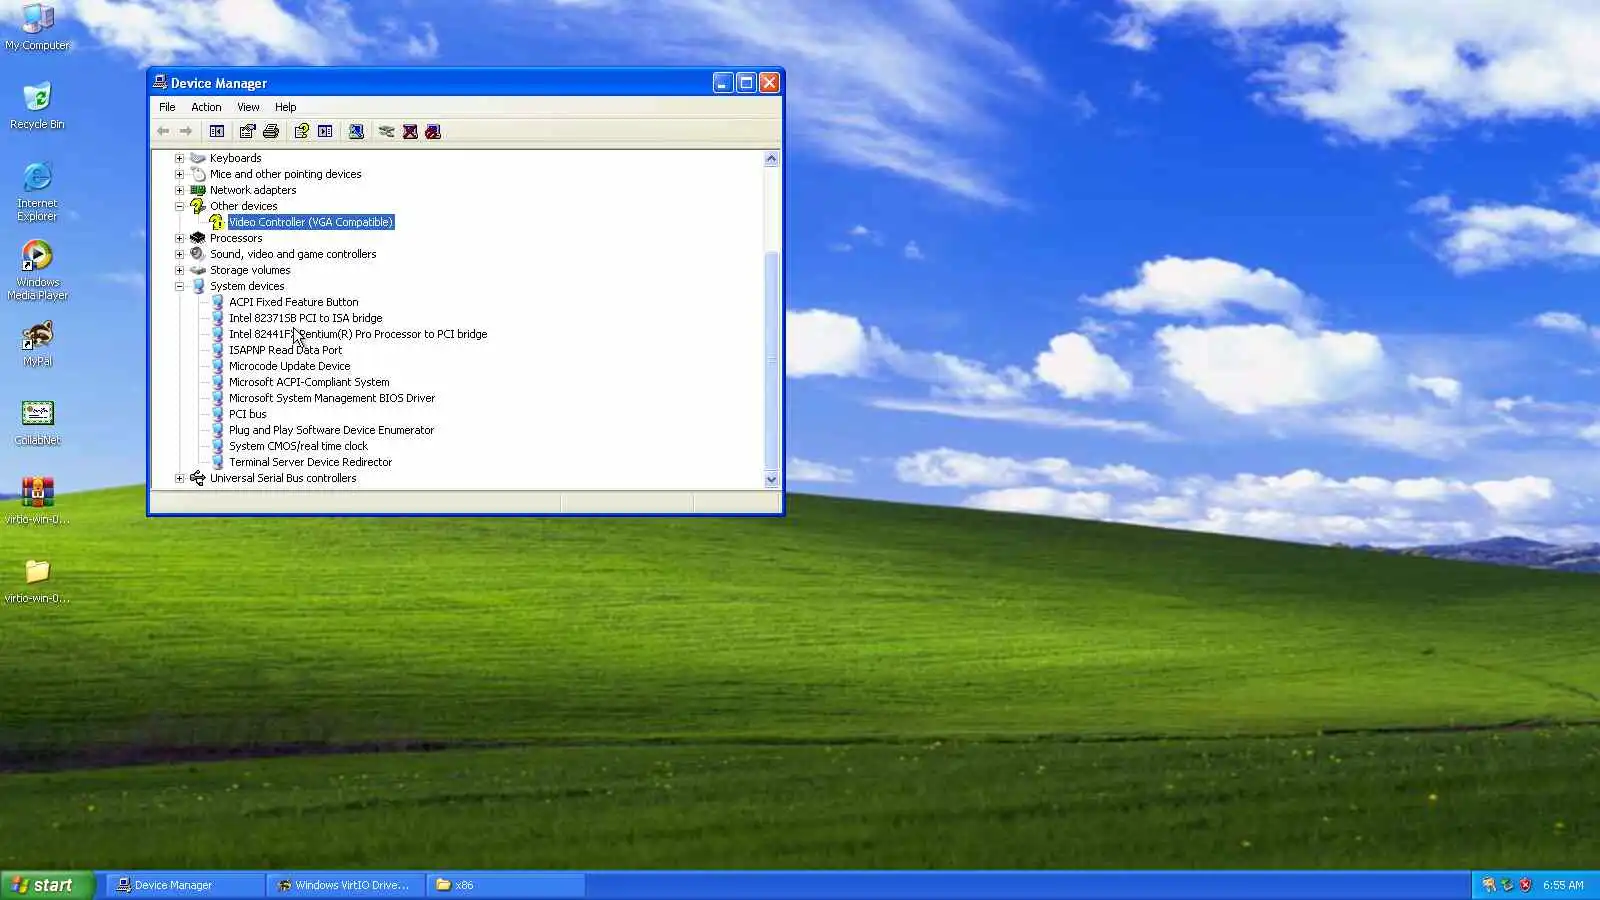The height and width of the screenshot is (900, 1600).
Task: Open the Help menu
Action: [x=286, y=107]
